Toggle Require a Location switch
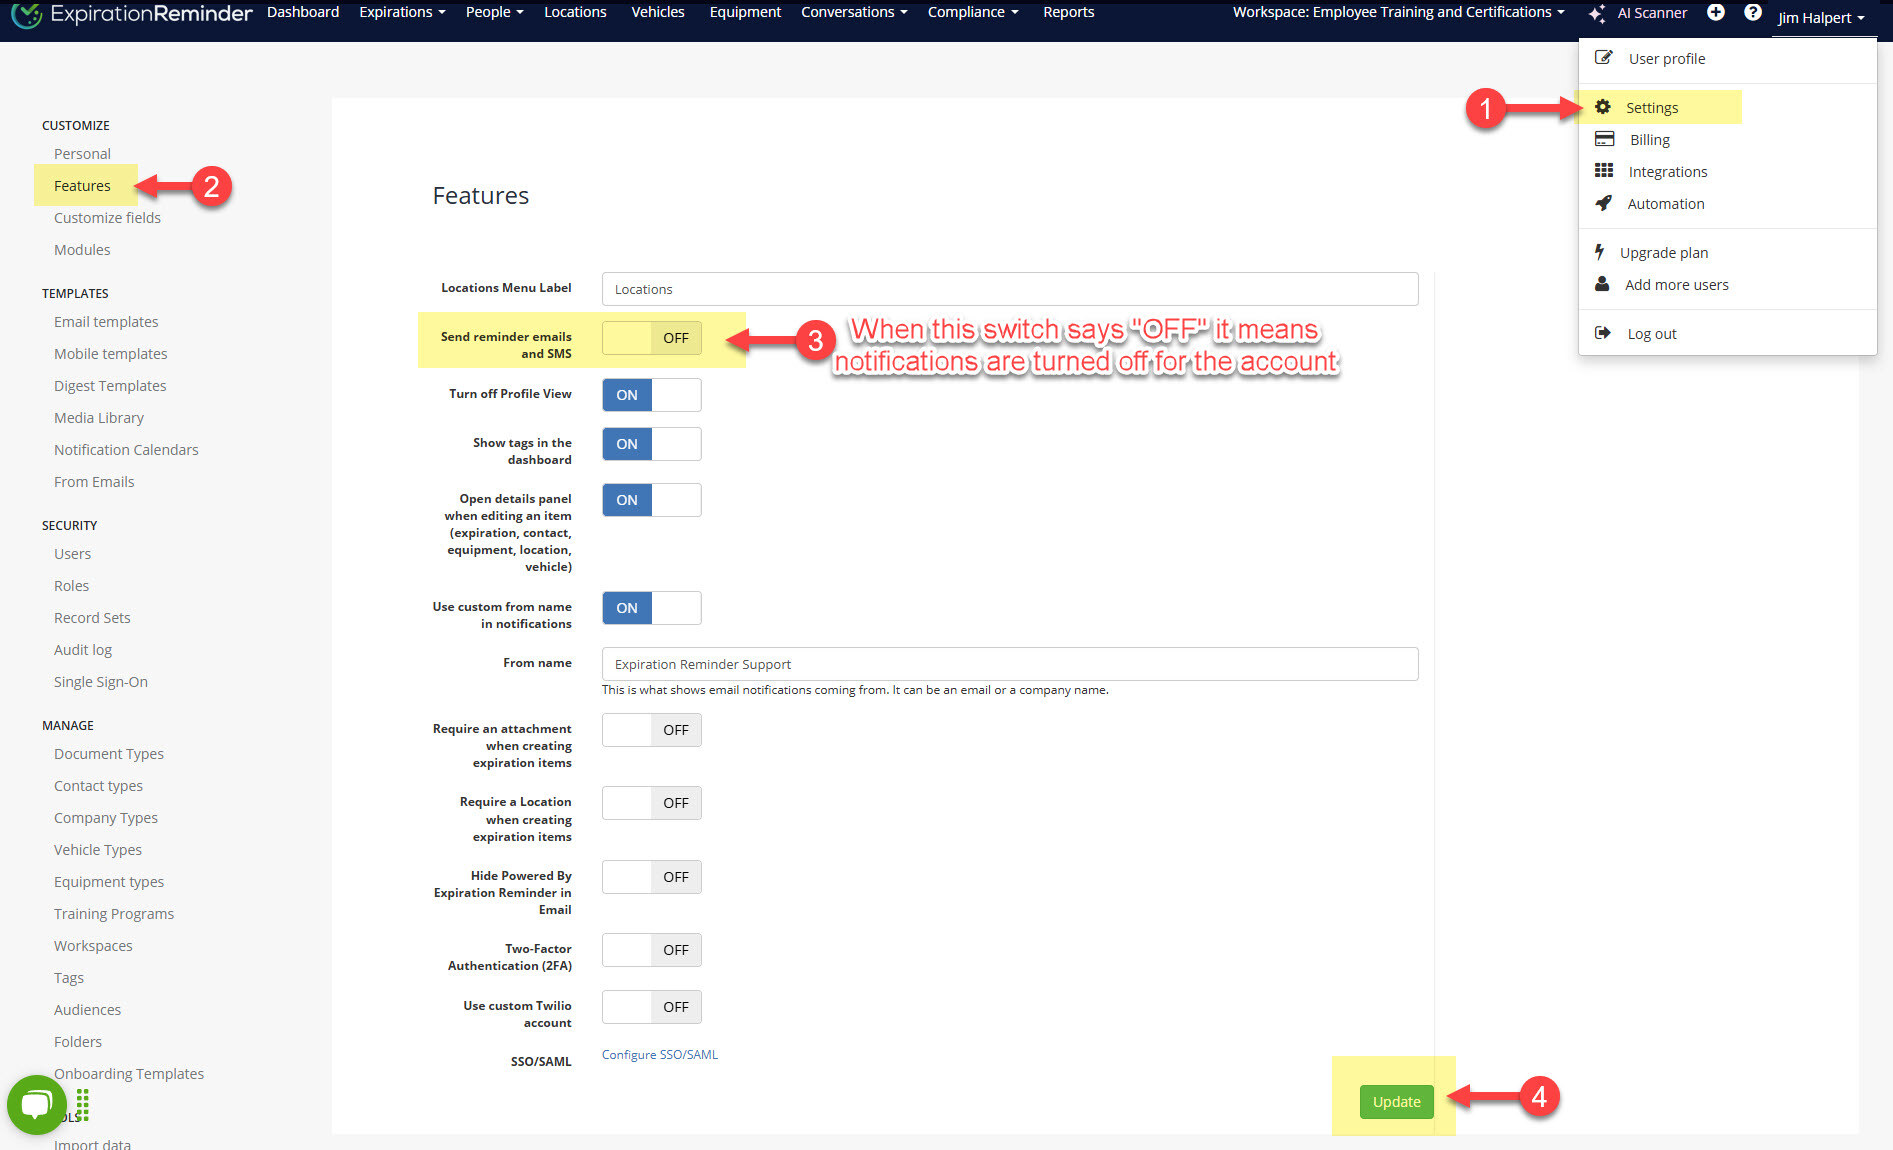Image resolution: width=1893 pixels, height=1150 pixels. tap(652, 803)
